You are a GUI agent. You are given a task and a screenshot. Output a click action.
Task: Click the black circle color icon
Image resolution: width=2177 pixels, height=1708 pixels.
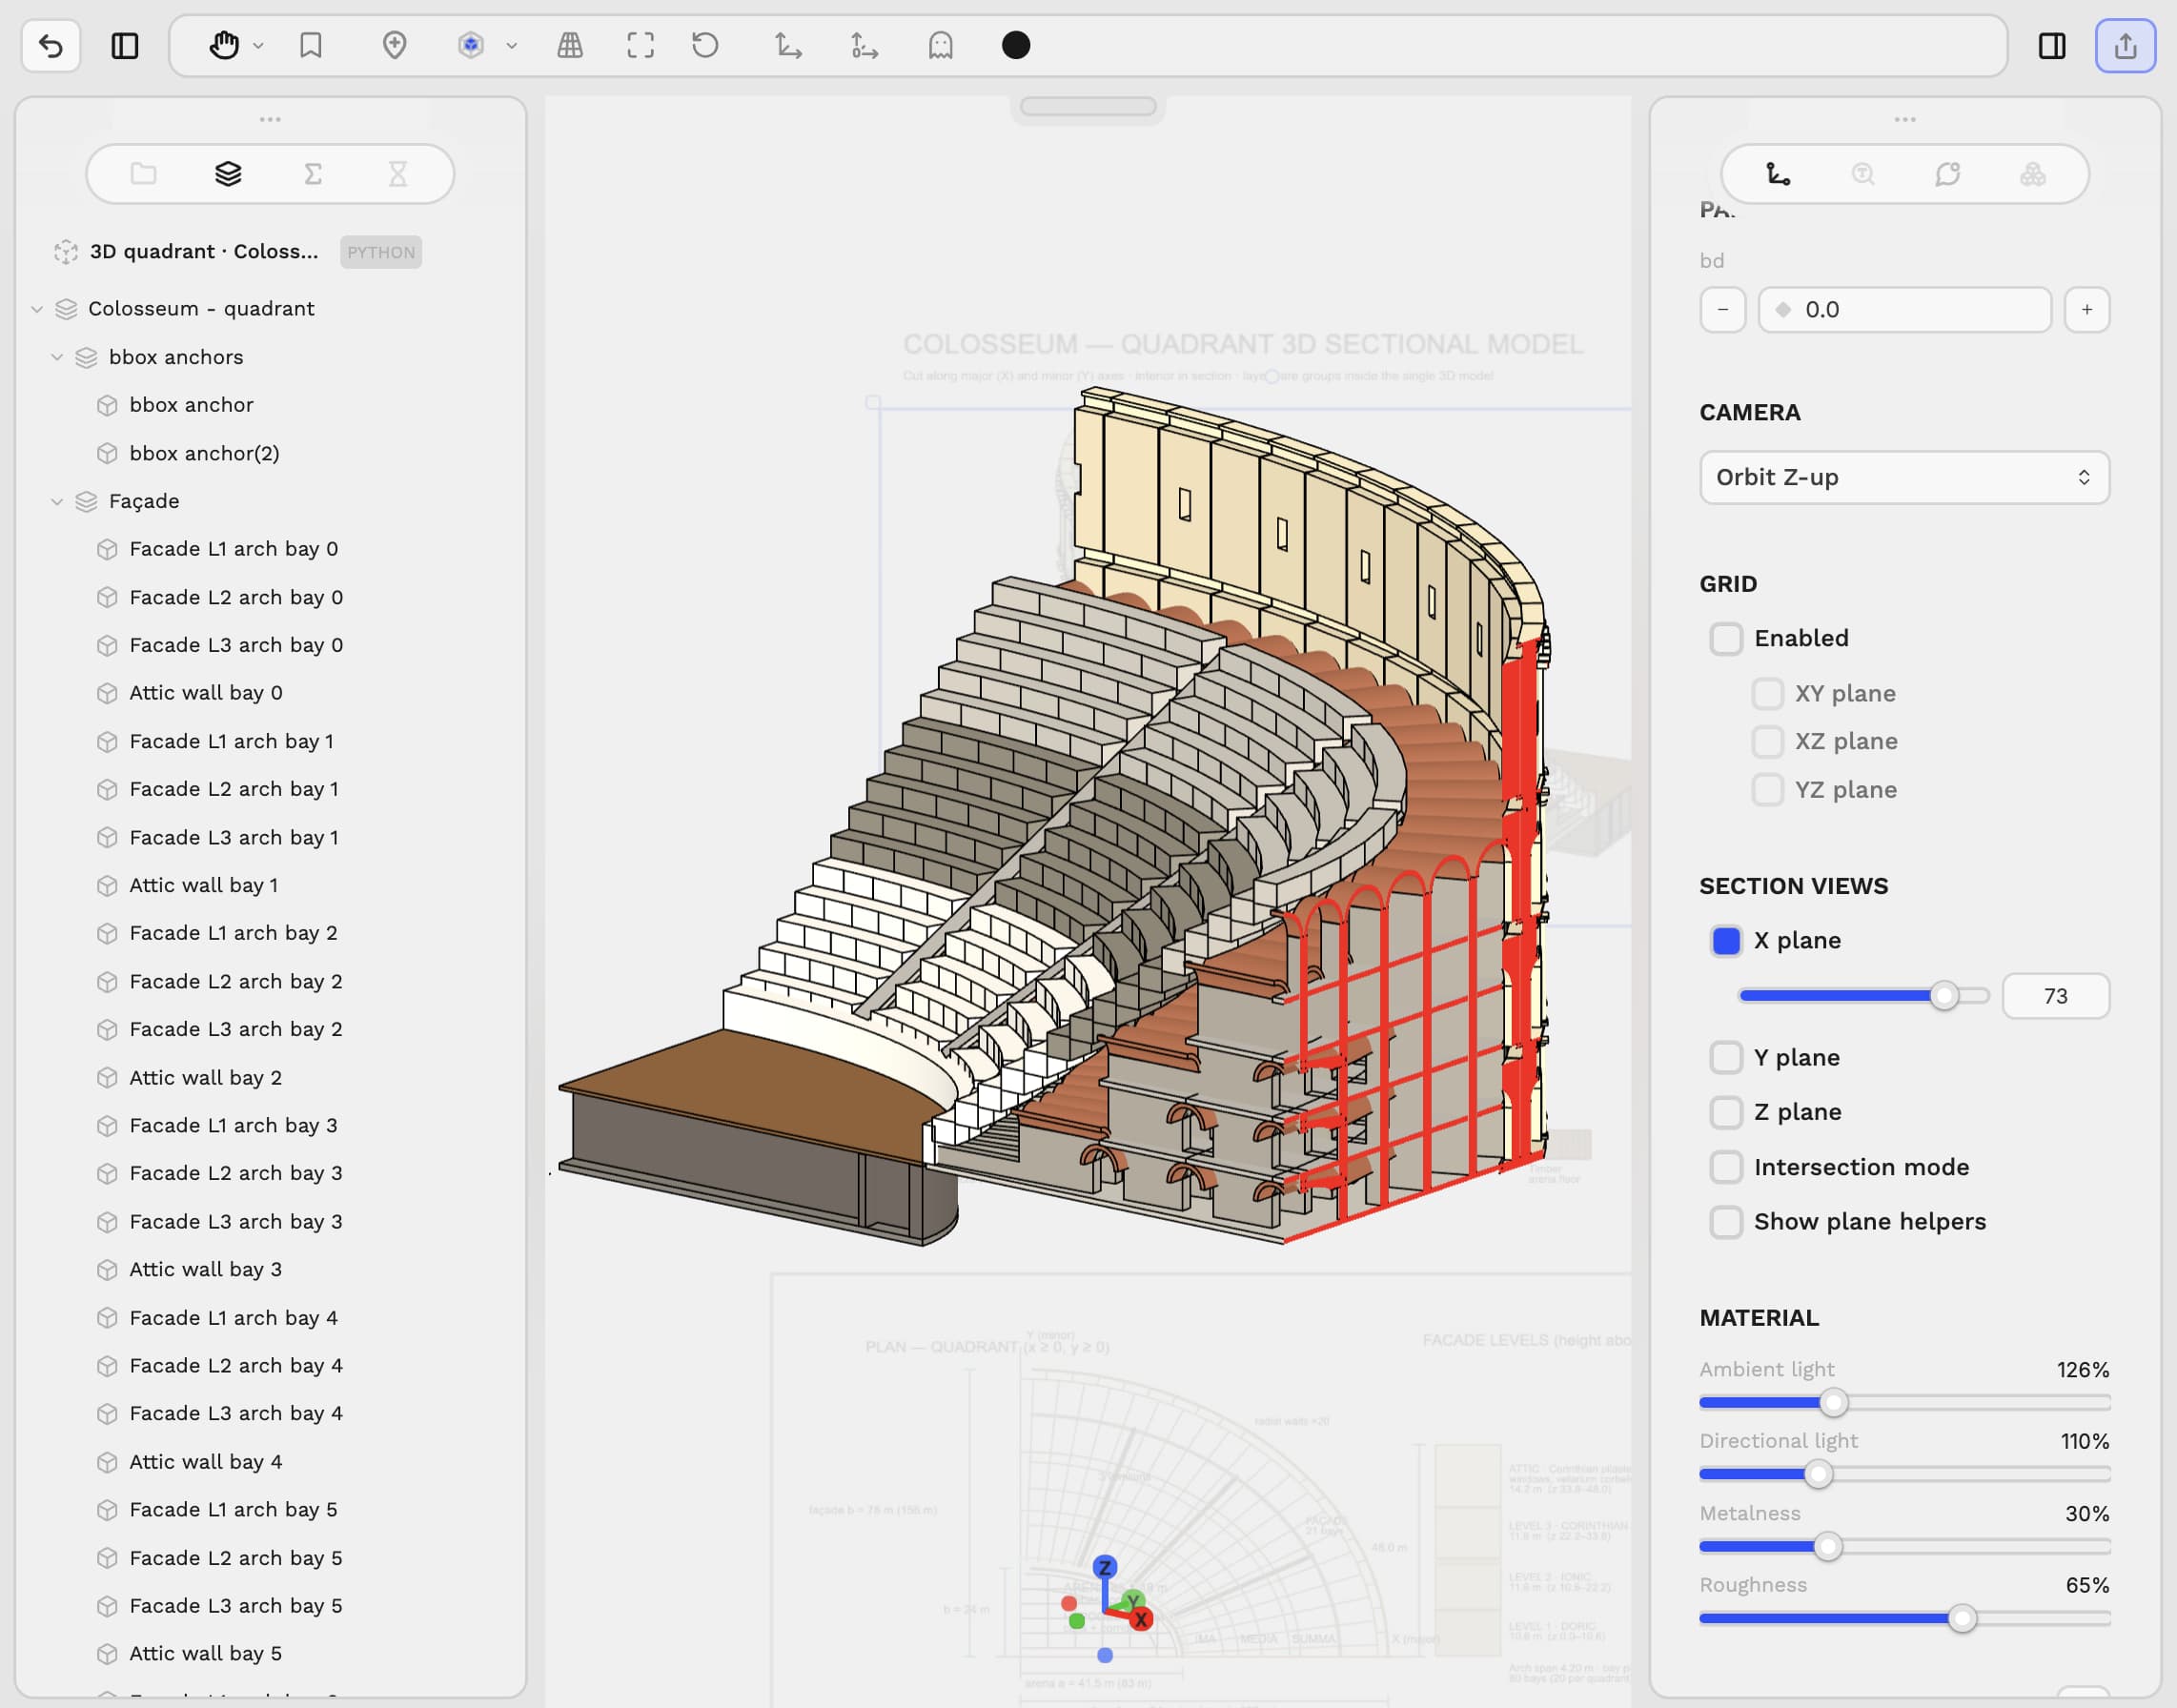(x=1016, y=45)
